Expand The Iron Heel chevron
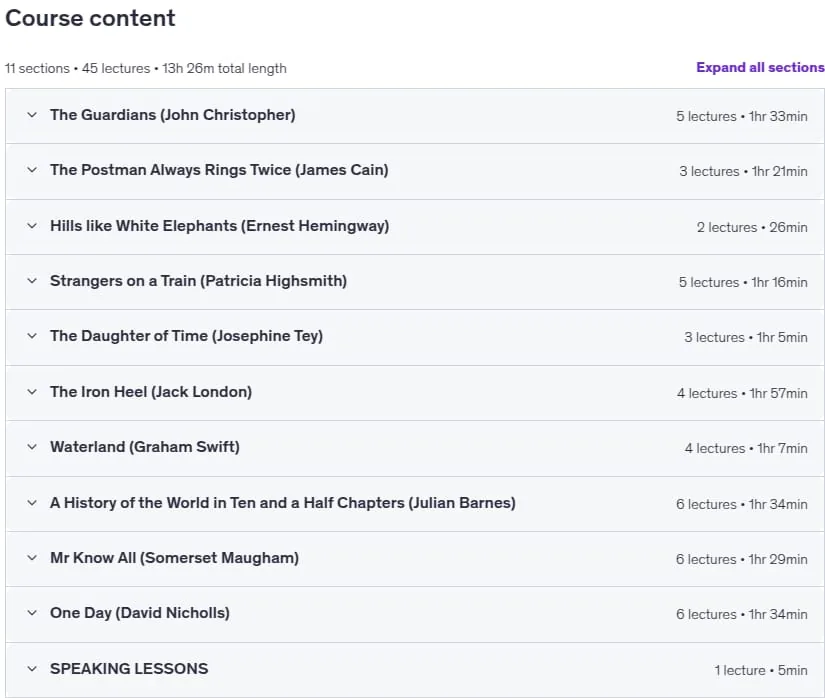The width and height of the screenshot is (825, 698). coord(32,392)
